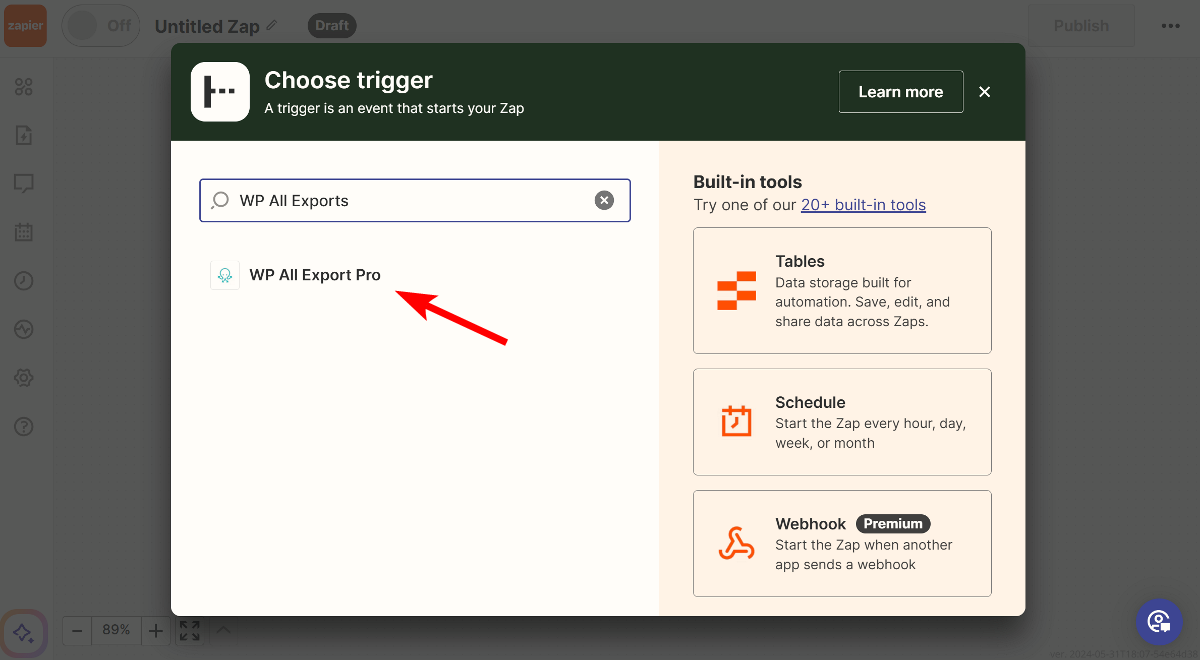Toggle the Zap On/Off switch

(100, 26)
